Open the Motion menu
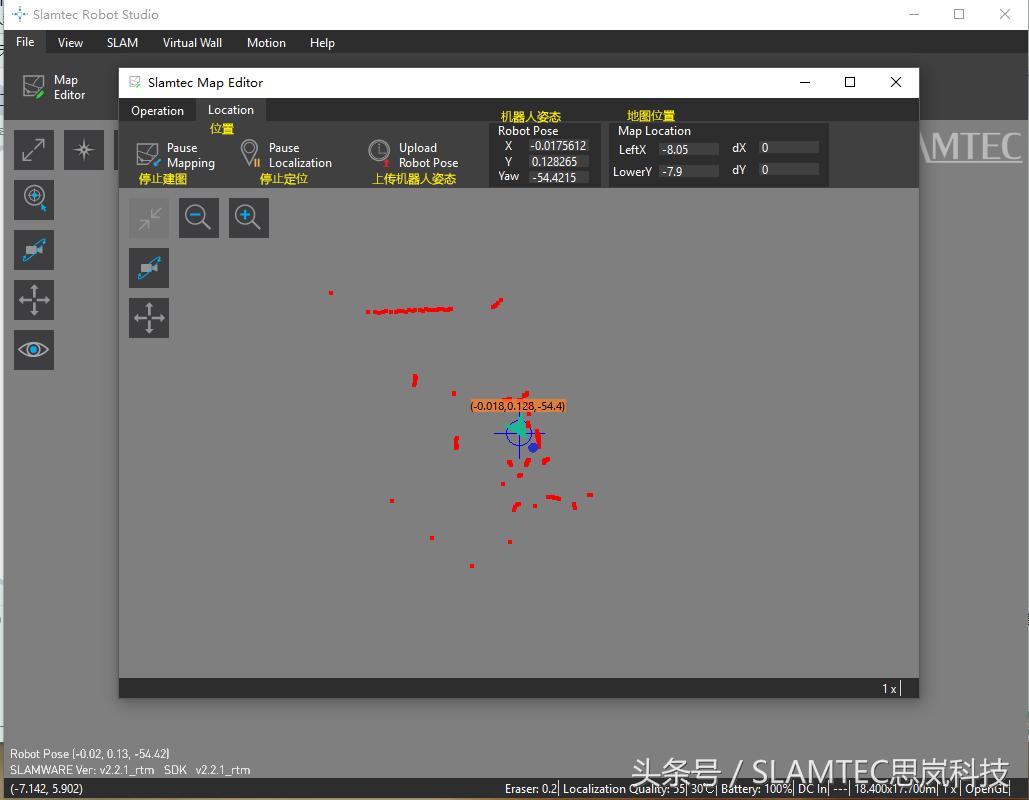 266,43
